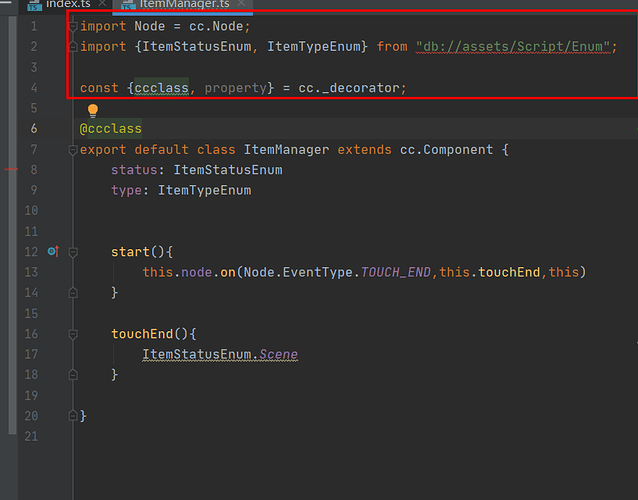638x500 pixels.
Task: Click the yellow lightbulb quick-fix icon
Action: [x=93, y=110]
